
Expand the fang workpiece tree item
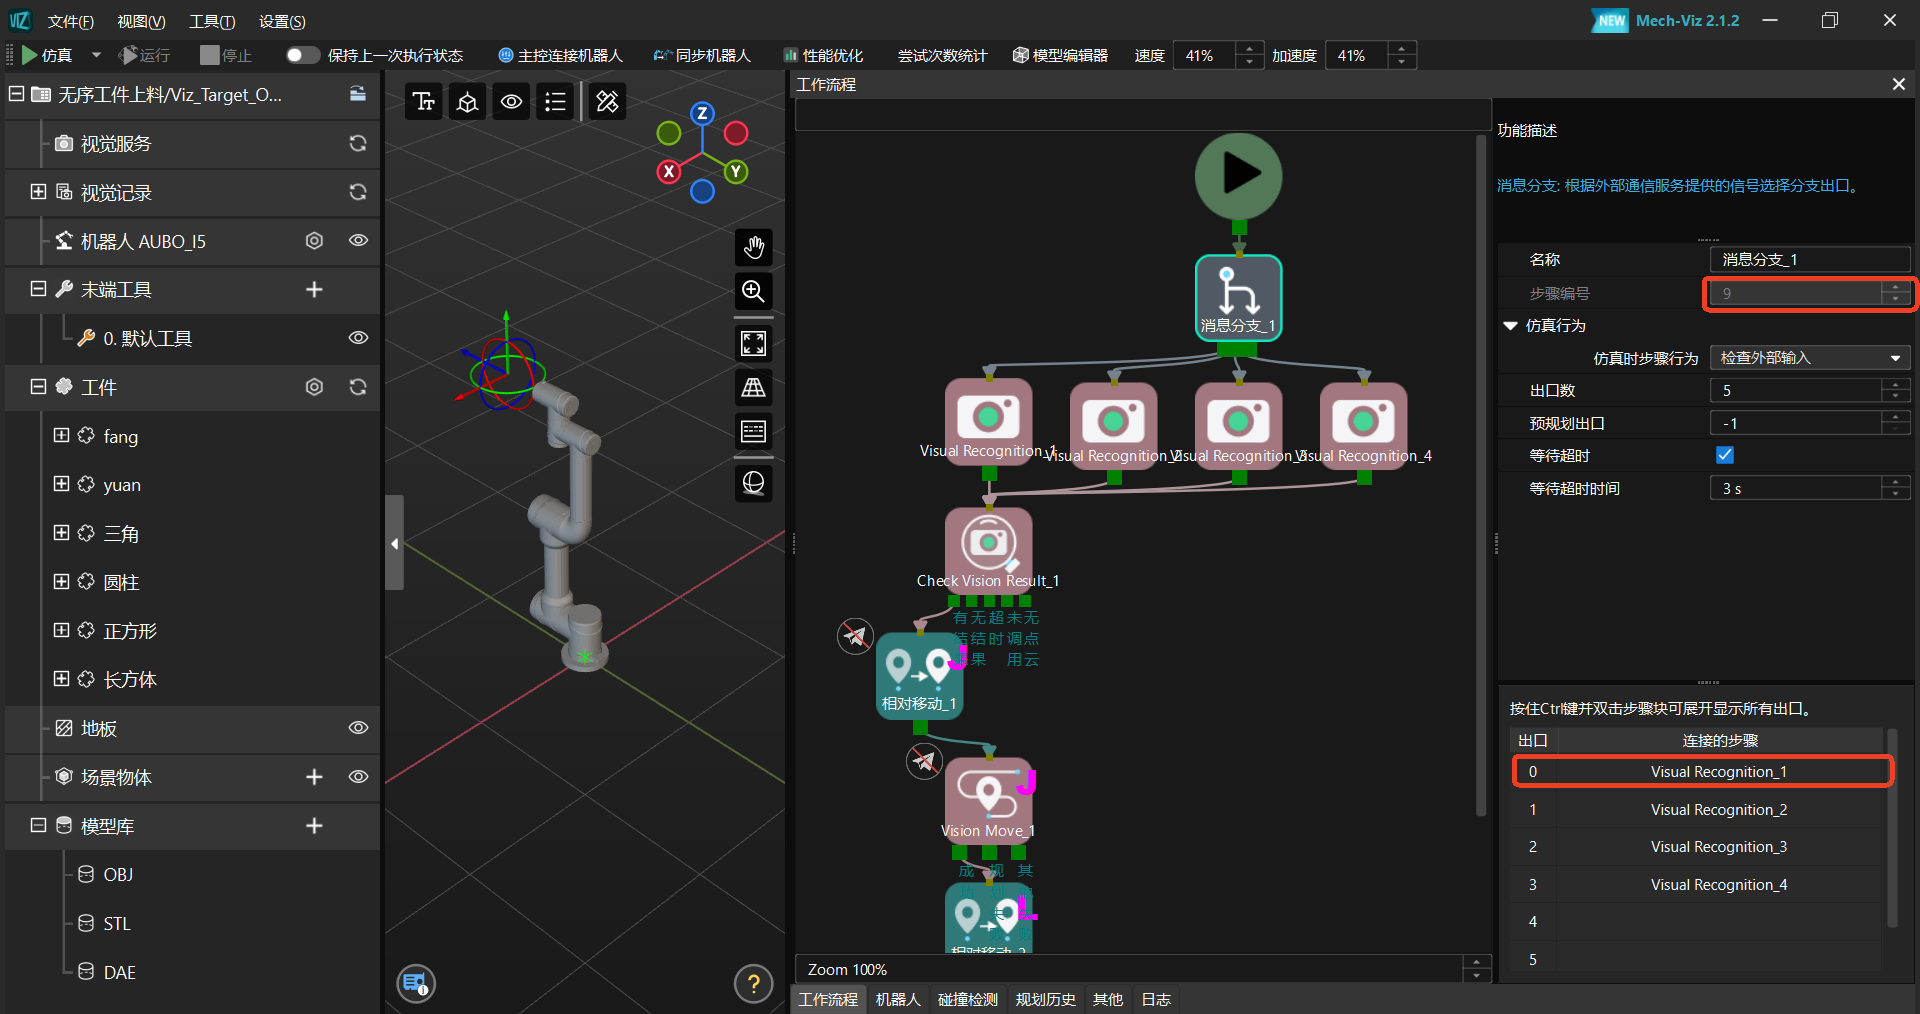61,436
